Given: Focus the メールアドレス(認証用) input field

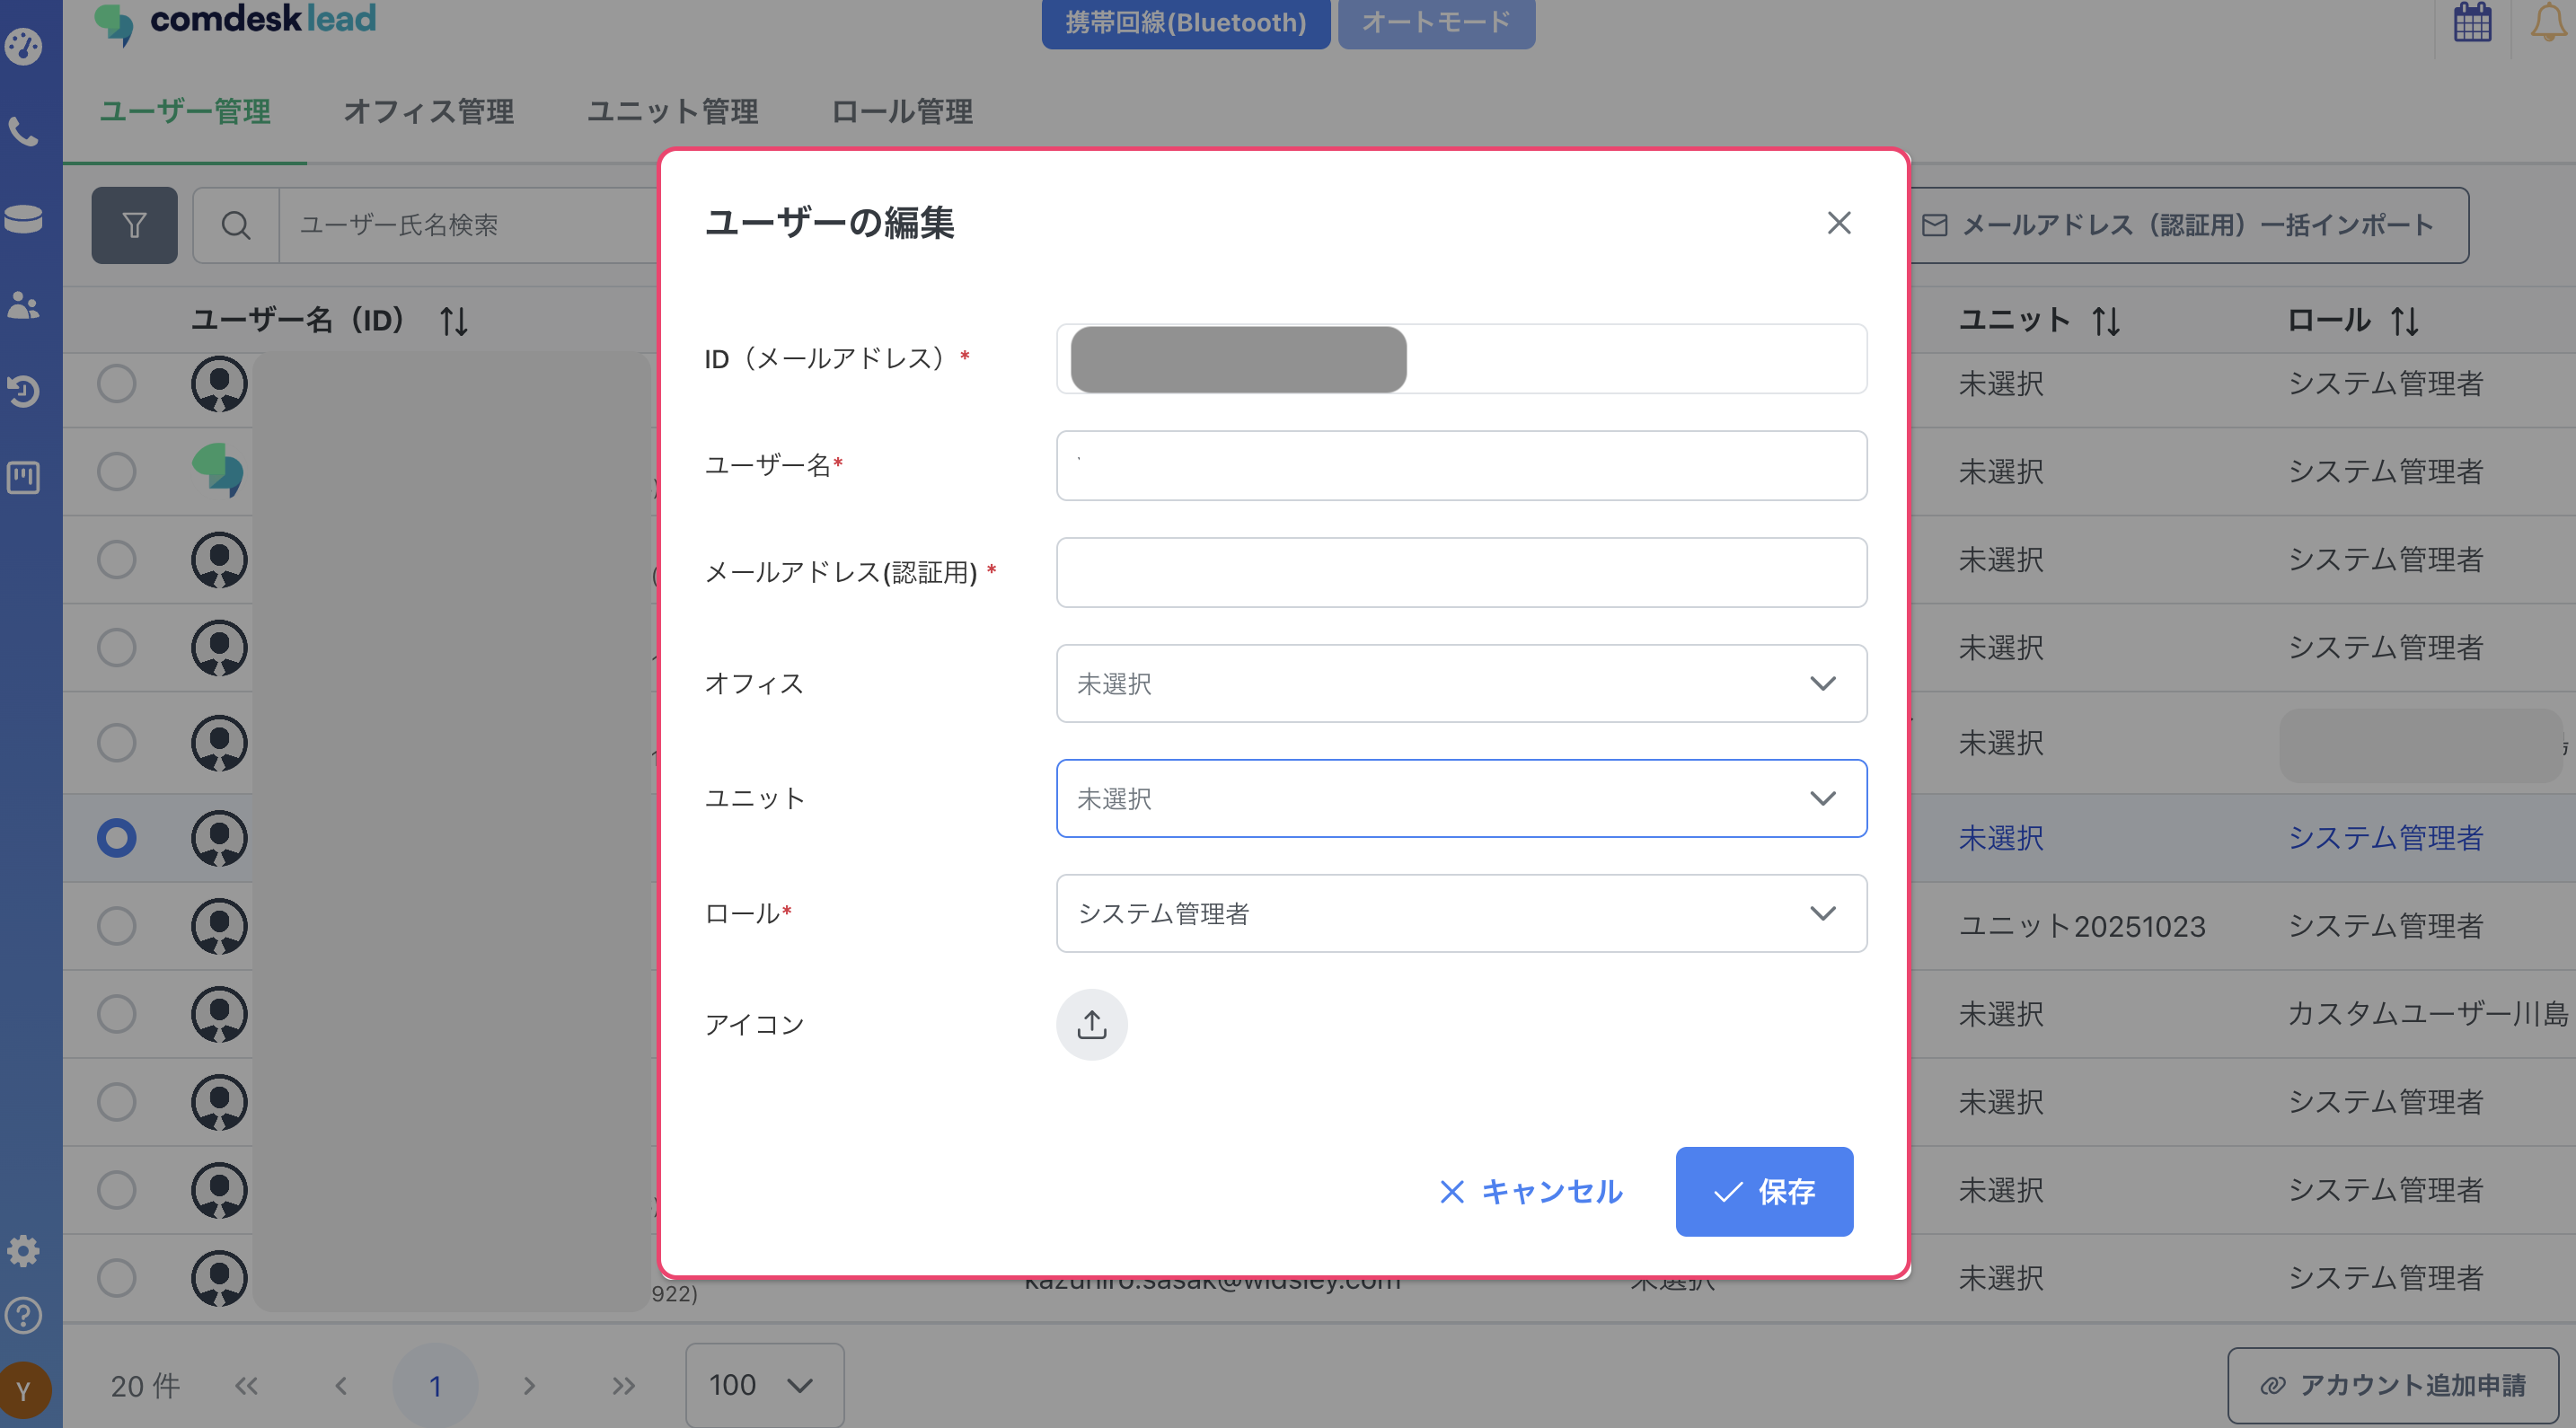Looking at the screenshot, I should 1461,573.
